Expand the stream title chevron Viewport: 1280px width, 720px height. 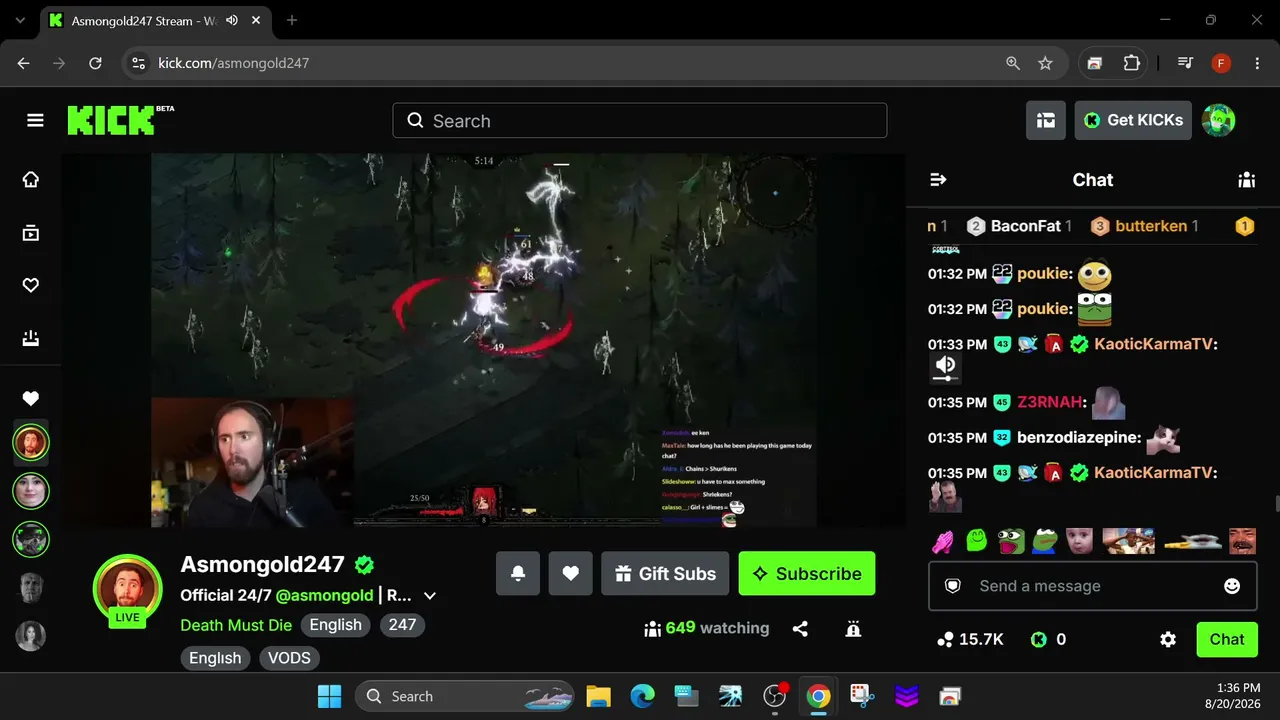click(430, 596)
